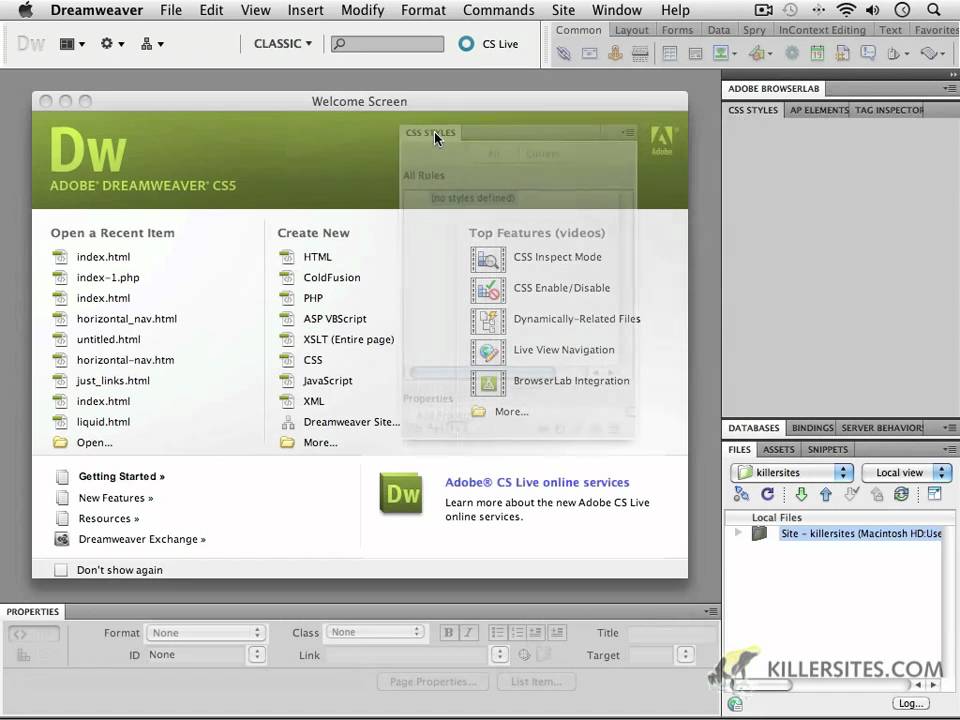Open Format dropdown in Properties
Image resolution: width=960 pixels, height=720 pixels.
coord(205,632)
